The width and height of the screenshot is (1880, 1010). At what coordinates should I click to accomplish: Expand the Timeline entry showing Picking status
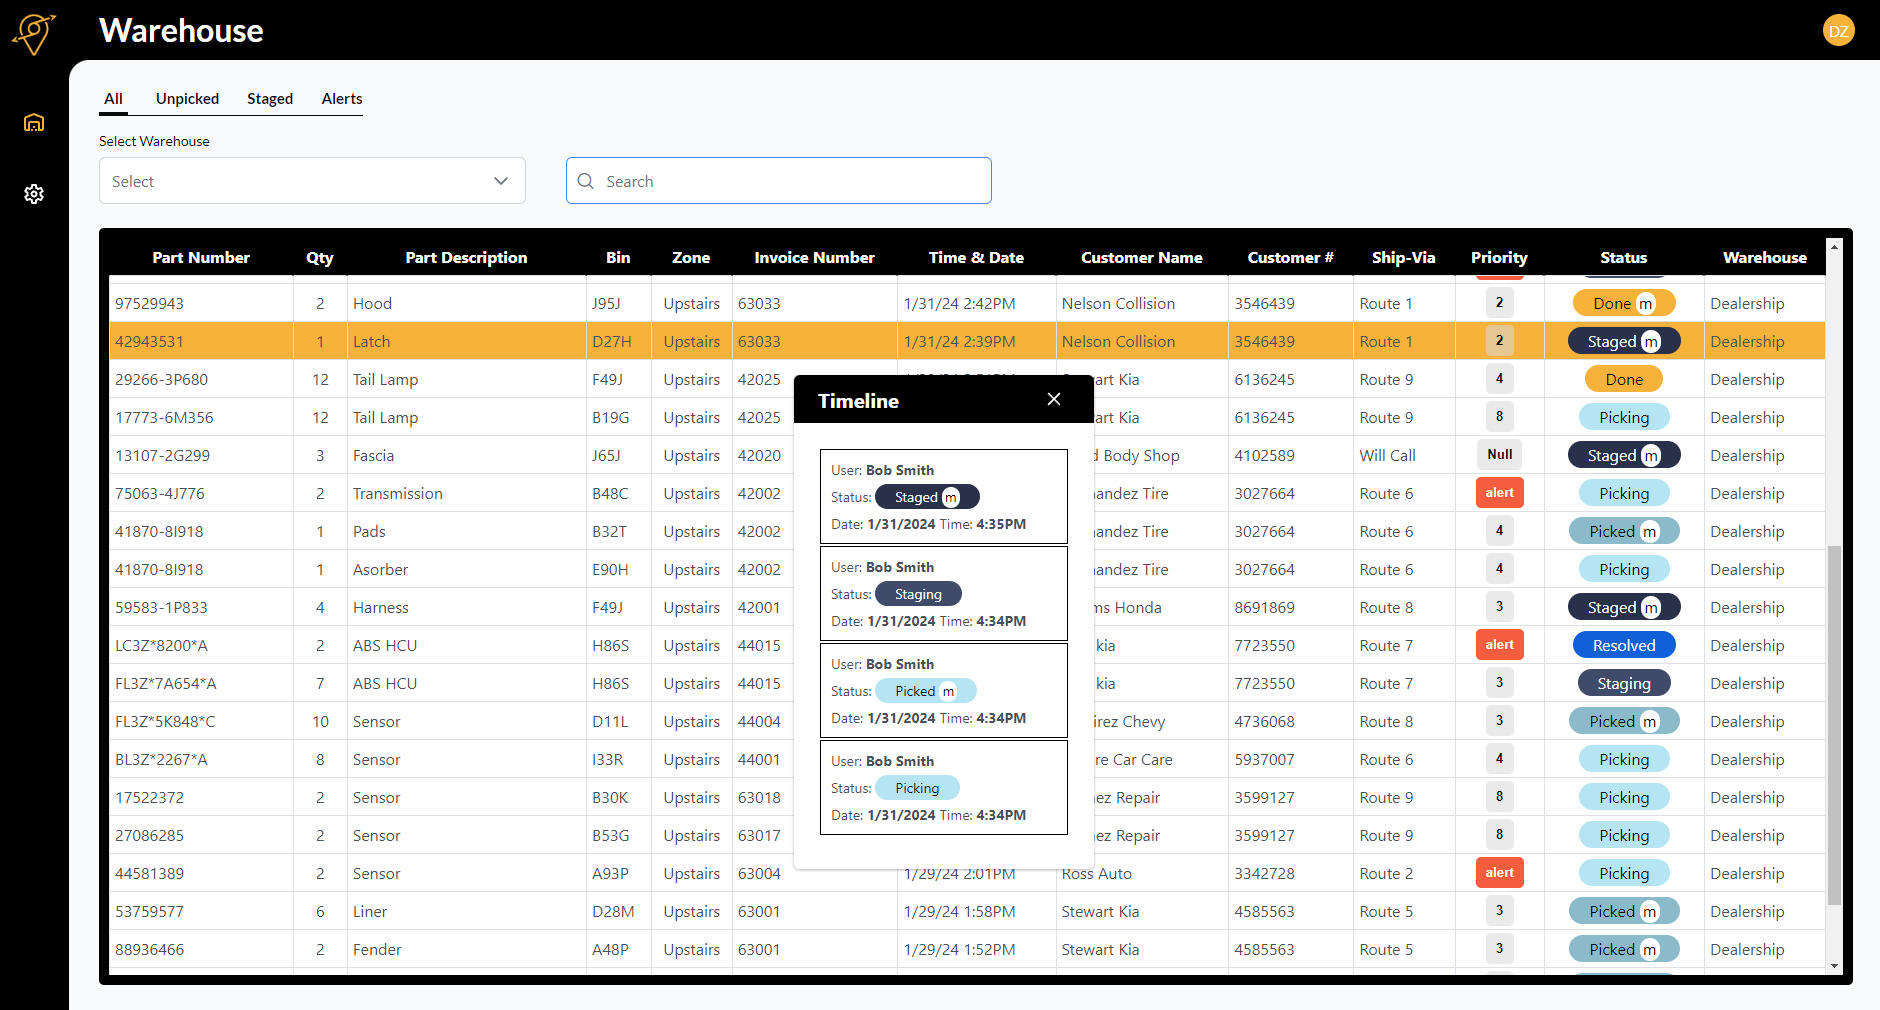[x=943, y=788]
